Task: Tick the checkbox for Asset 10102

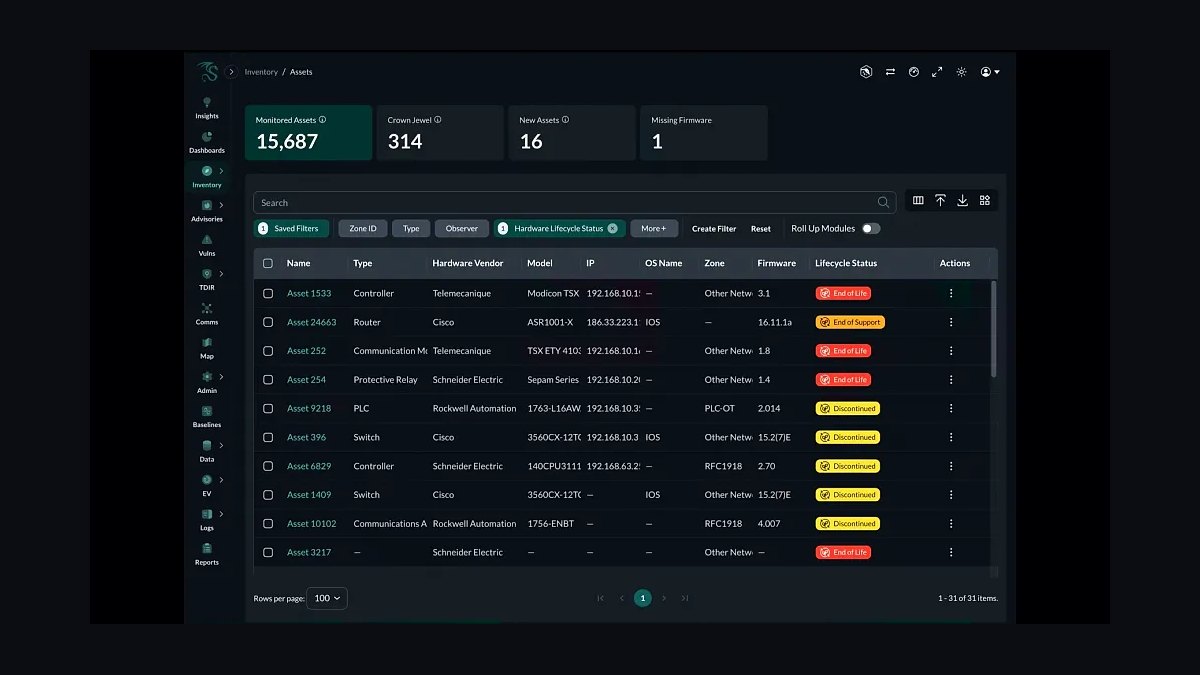Action: click(x=268, y=524)
